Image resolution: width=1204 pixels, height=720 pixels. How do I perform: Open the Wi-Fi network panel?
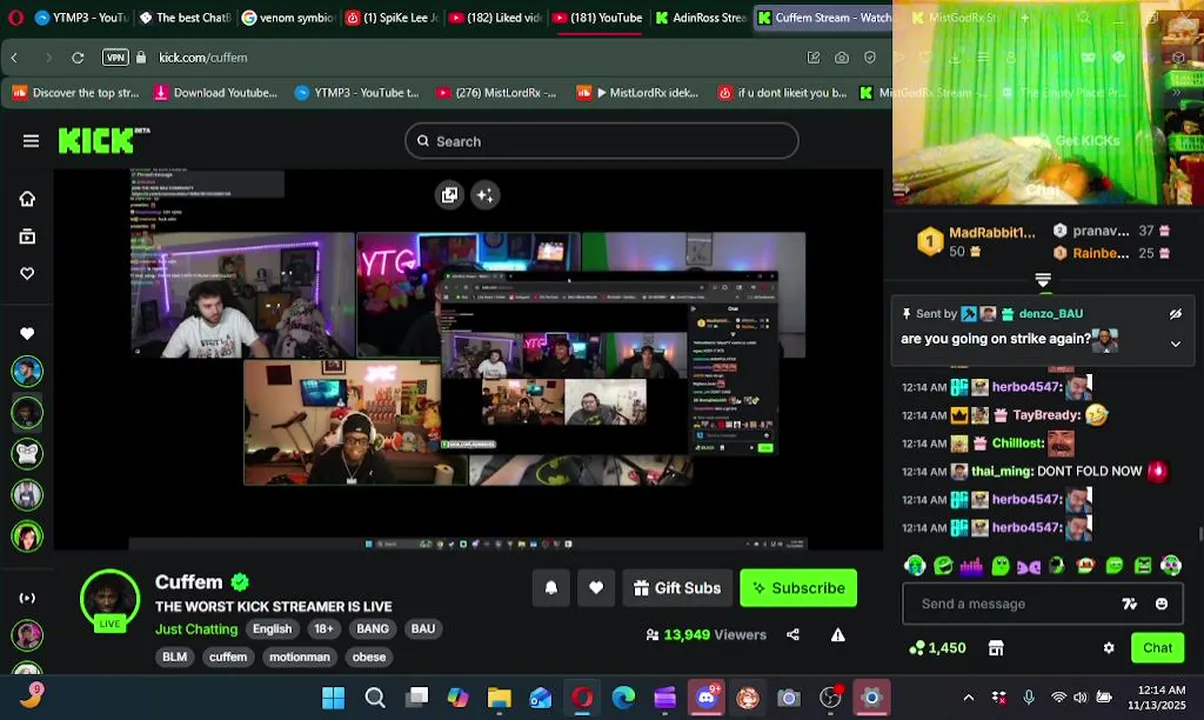[x=1058, y=697]
